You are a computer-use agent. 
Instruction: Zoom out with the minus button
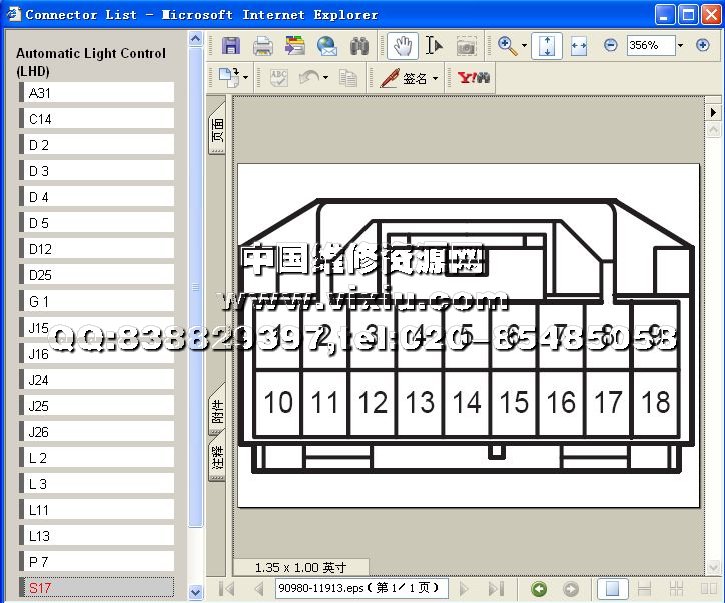[x=610, y=45]
